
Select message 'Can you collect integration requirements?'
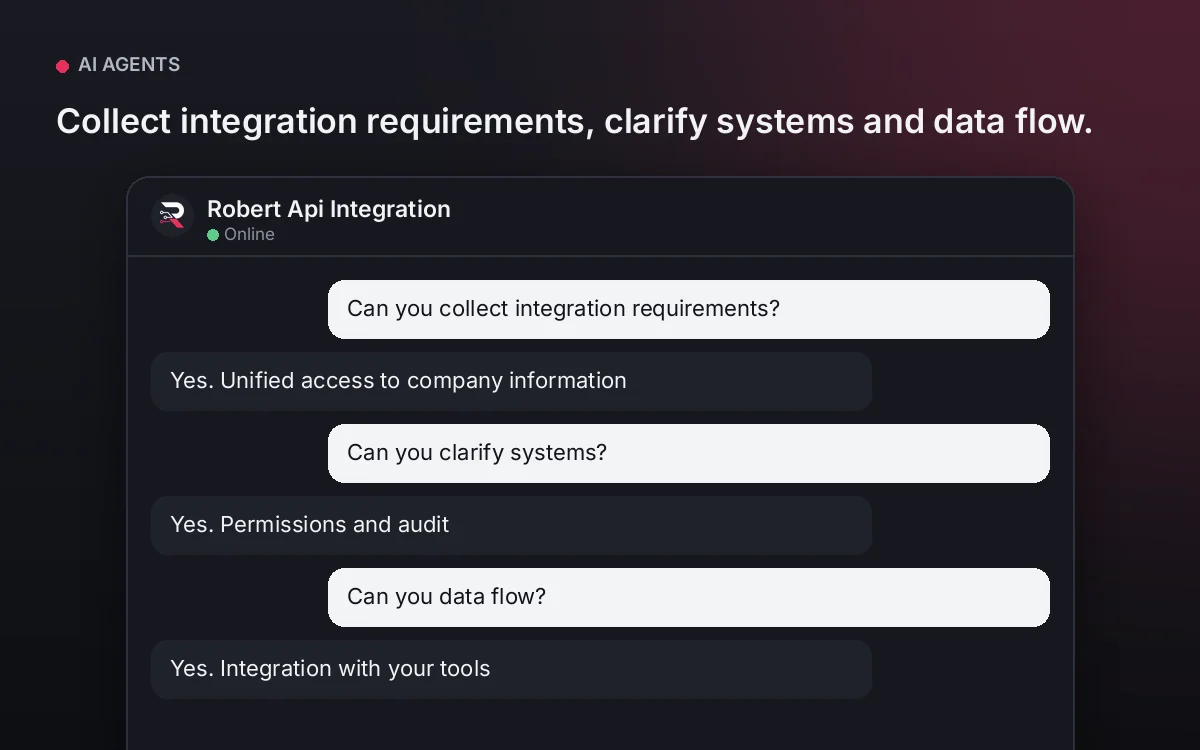tap(689, 309)
